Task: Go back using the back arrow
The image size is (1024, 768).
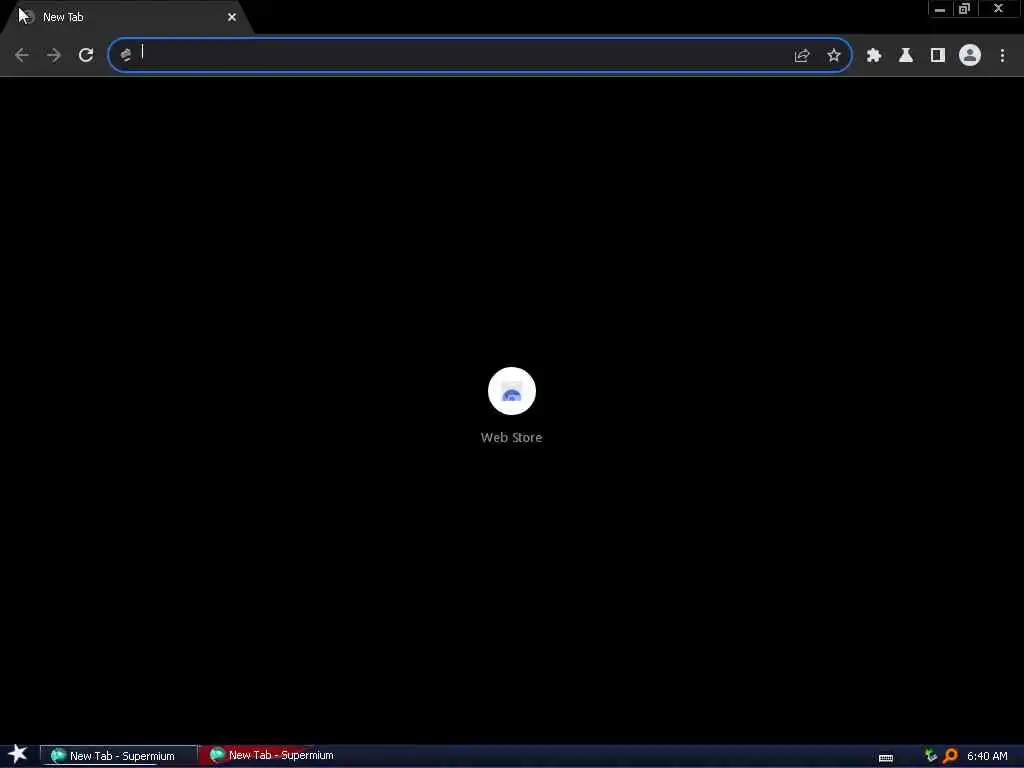Action: click(x=22, y=56)
